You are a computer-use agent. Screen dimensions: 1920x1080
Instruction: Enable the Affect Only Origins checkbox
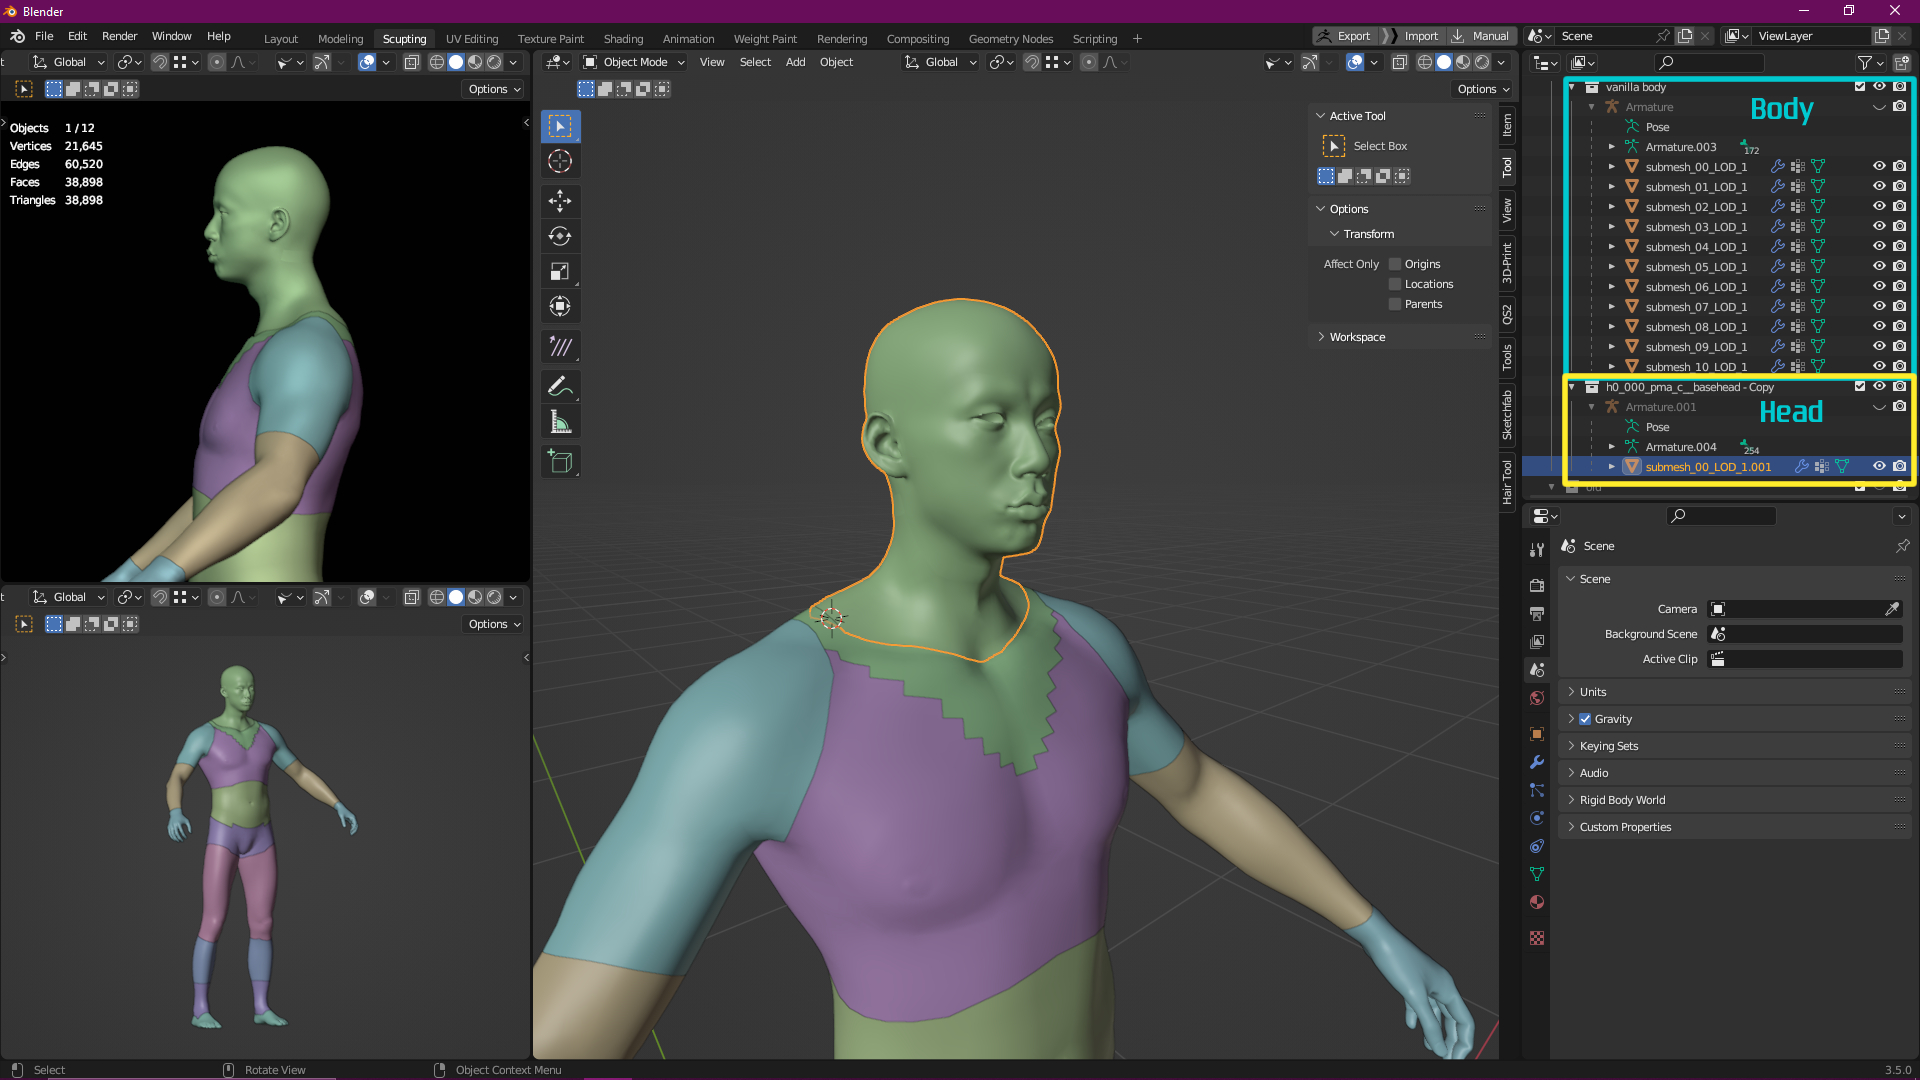pyautogui.click(x=1395, y=264)
